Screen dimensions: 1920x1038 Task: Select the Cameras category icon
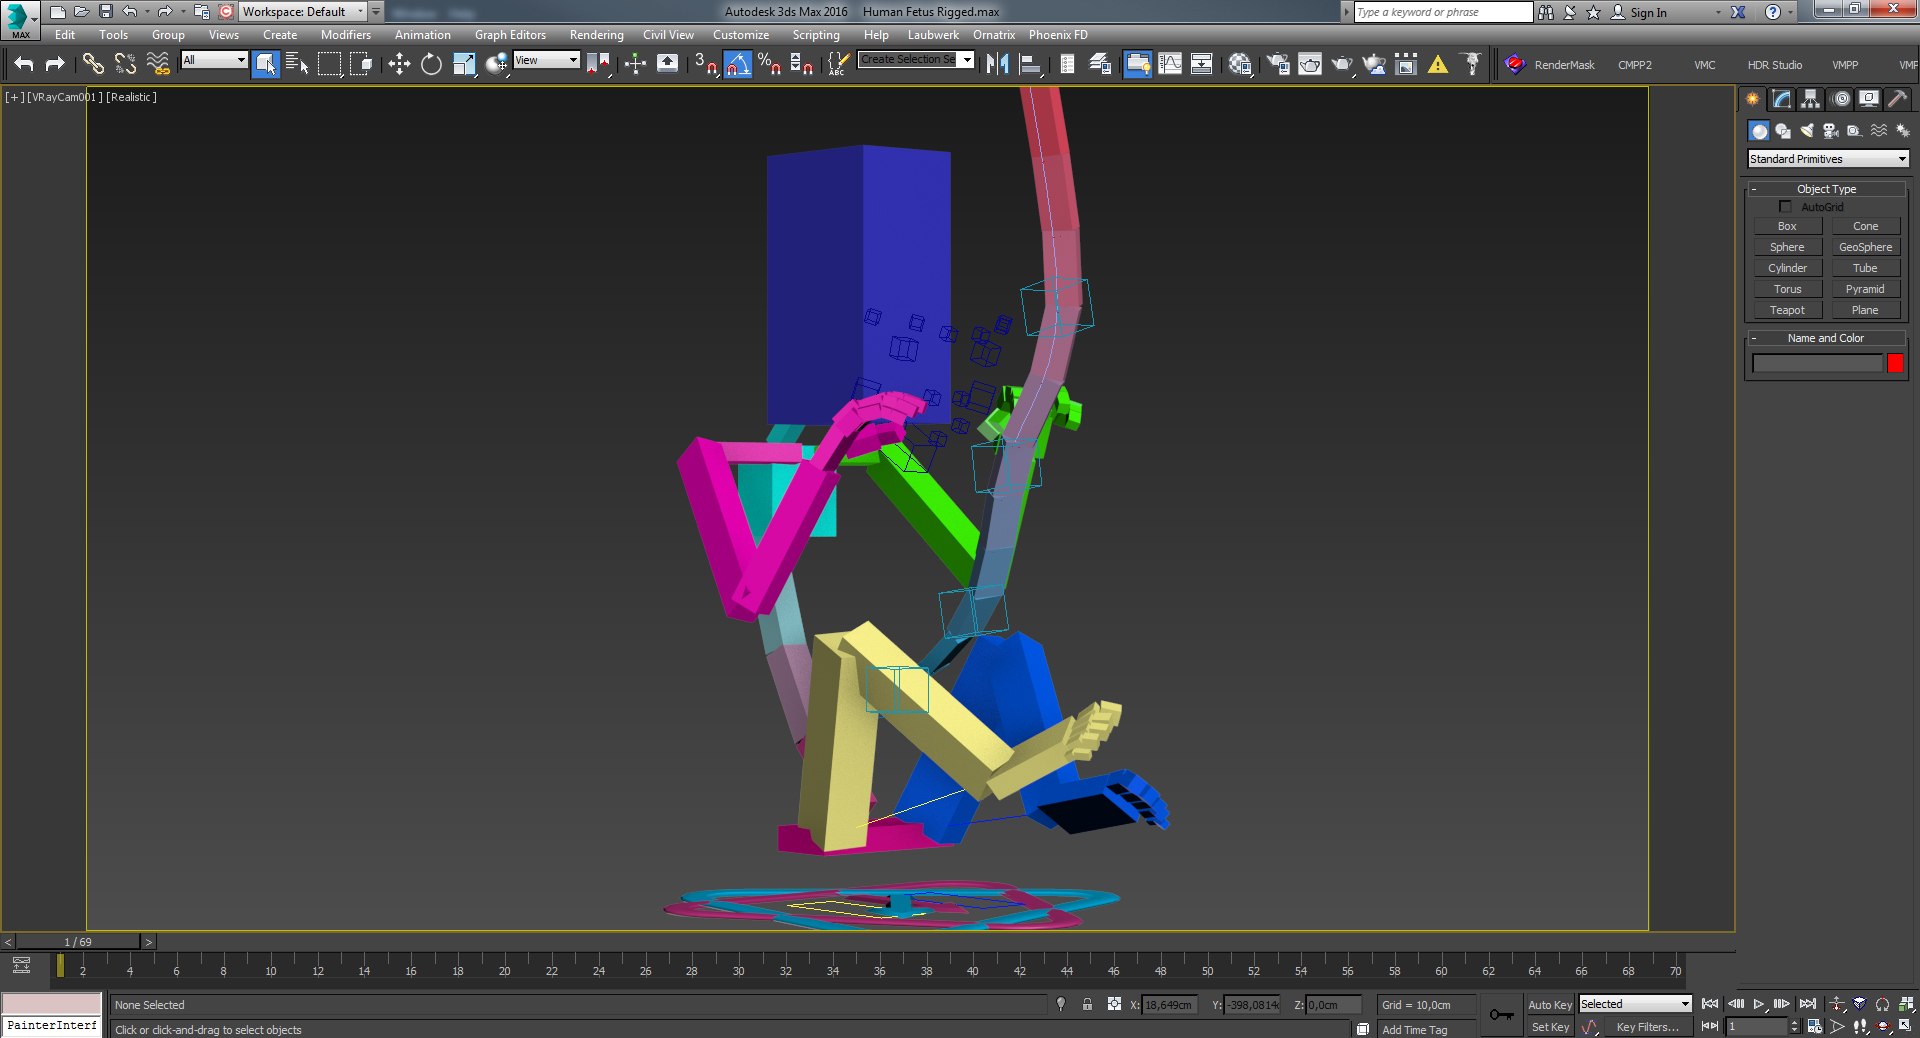click(x=1831, y=131)
